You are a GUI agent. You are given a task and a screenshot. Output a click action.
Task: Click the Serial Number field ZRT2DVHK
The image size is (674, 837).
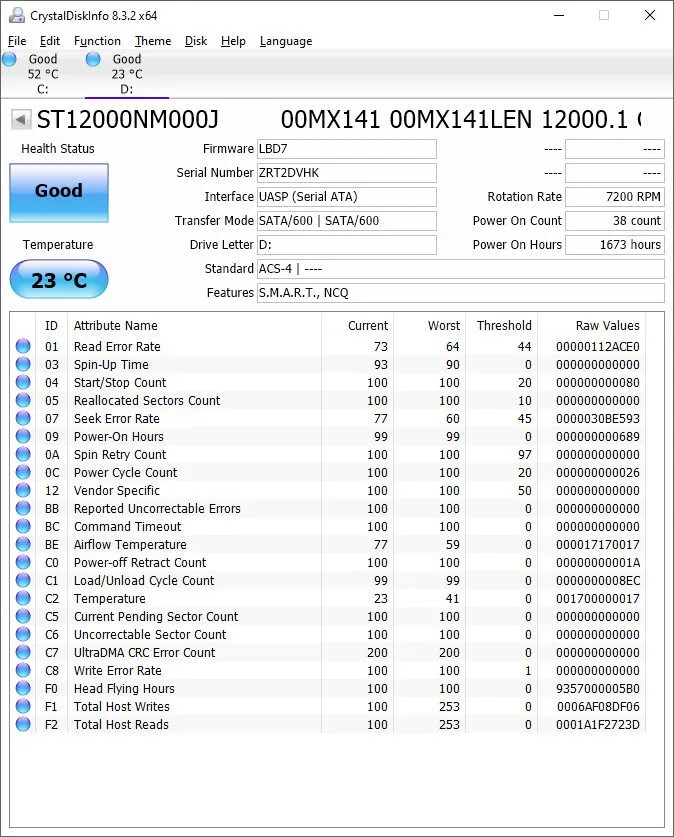[347, 173]
